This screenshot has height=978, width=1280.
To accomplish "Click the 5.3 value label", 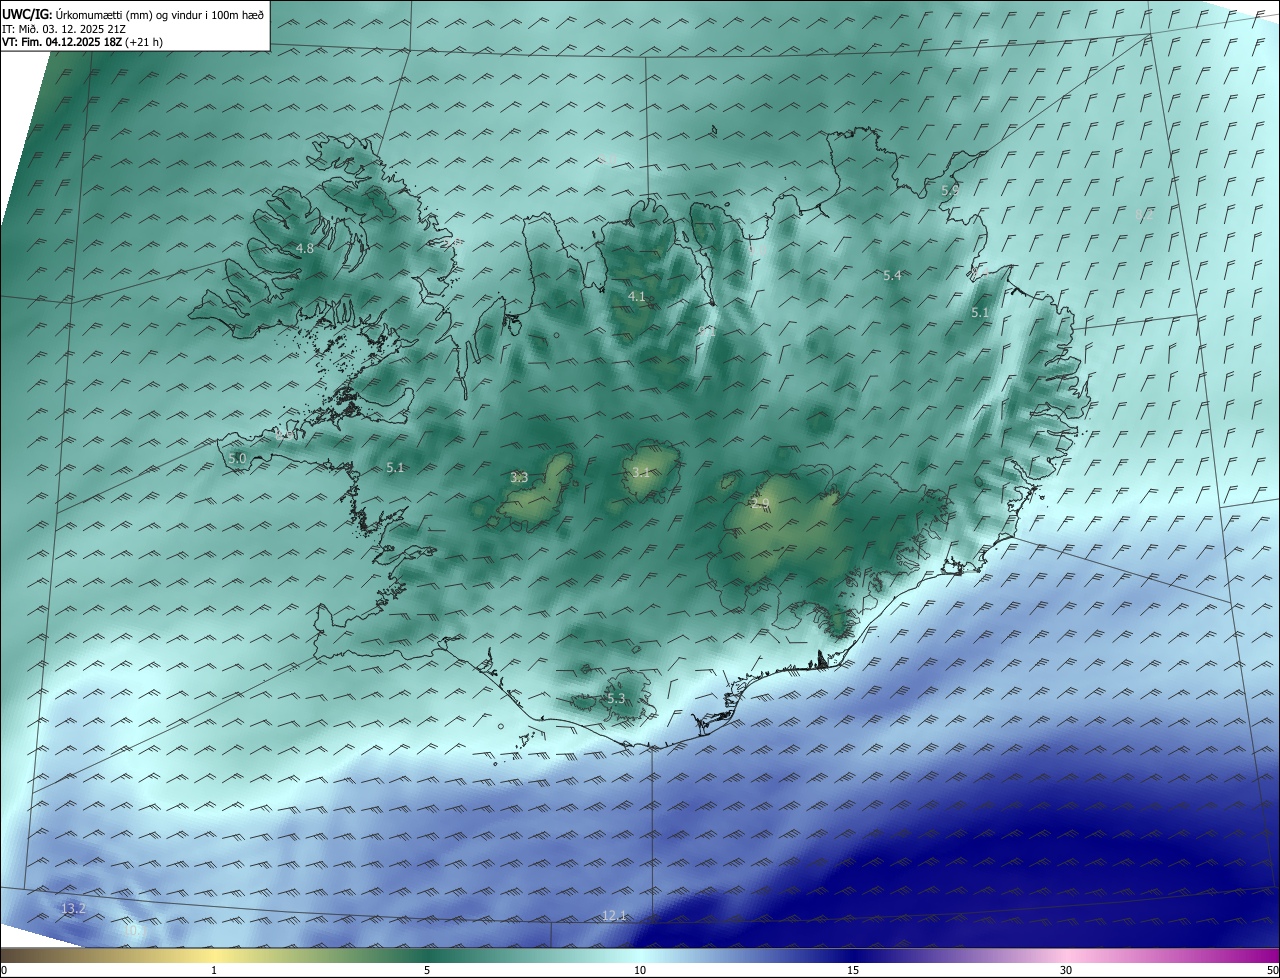I will tap(616, 699).
